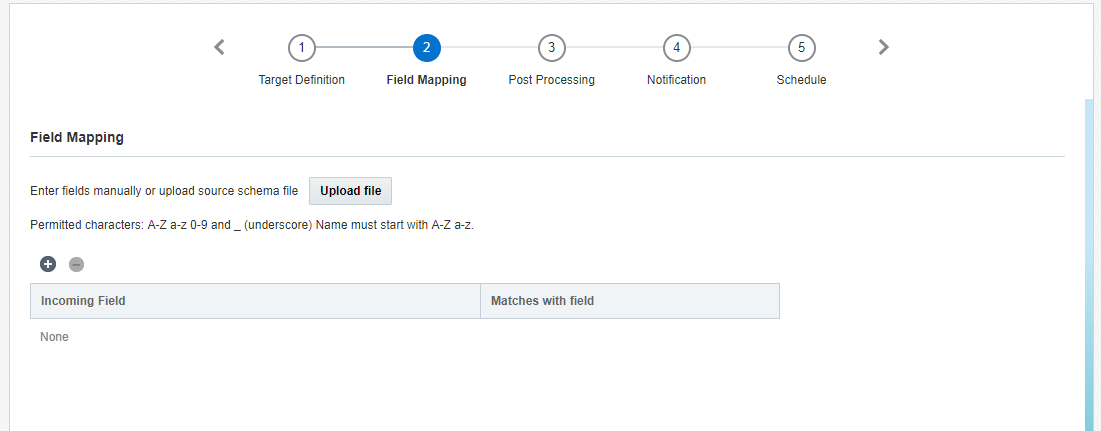Go to the previous wizard step arrow
This screenshot has height=431, width=1101.
219,47
